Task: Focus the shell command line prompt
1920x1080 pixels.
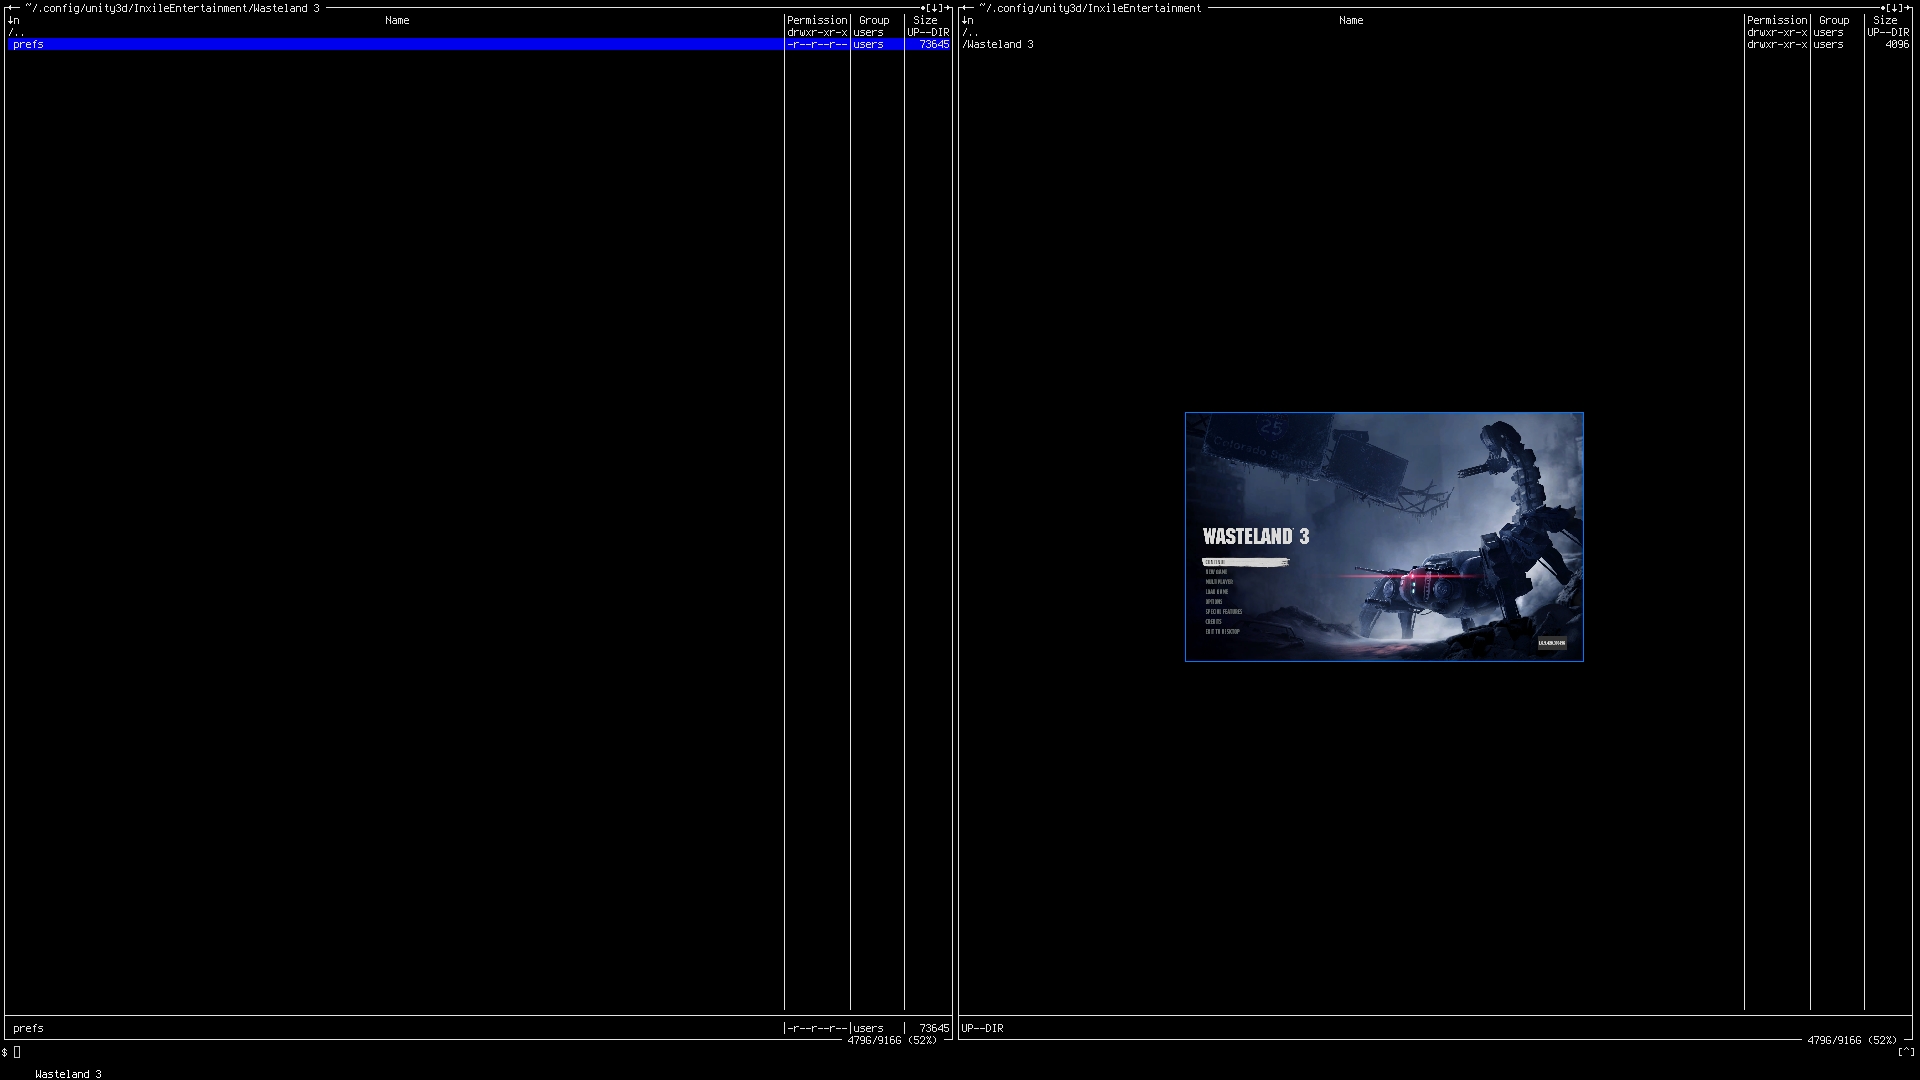Action: [17, 1052]
